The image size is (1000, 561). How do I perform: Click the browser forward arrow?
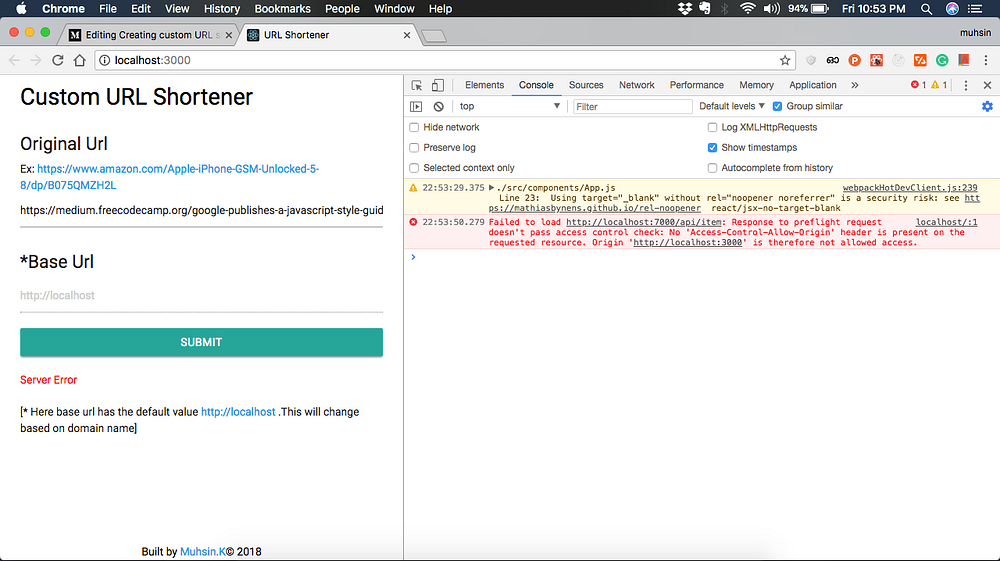click(x=36, y=60)
